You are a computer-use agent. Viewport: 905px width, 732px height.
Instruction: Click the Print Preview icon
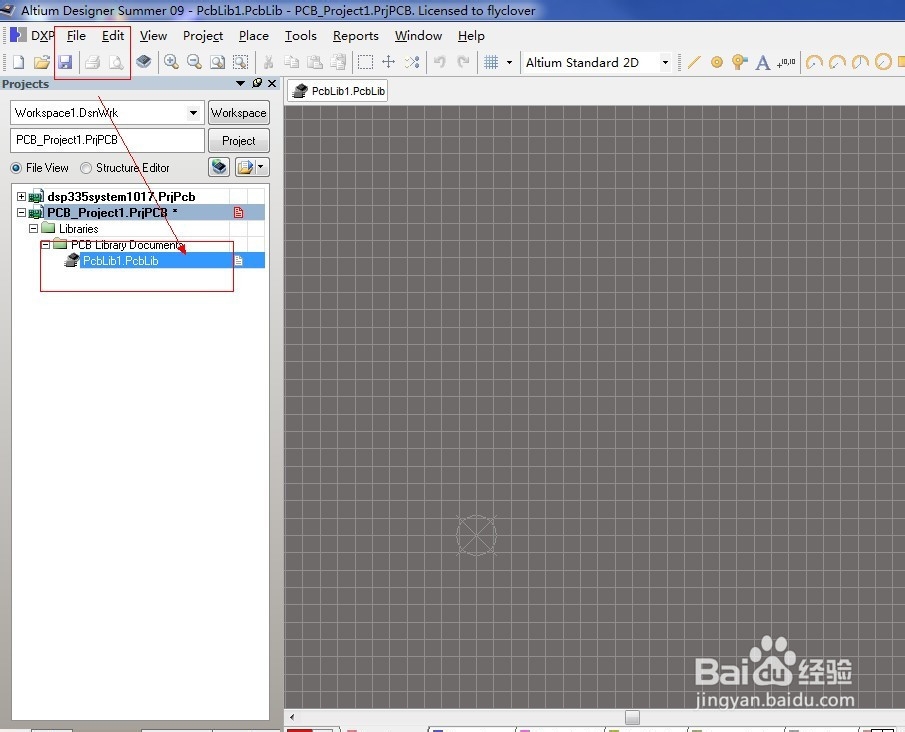(116, 62)
